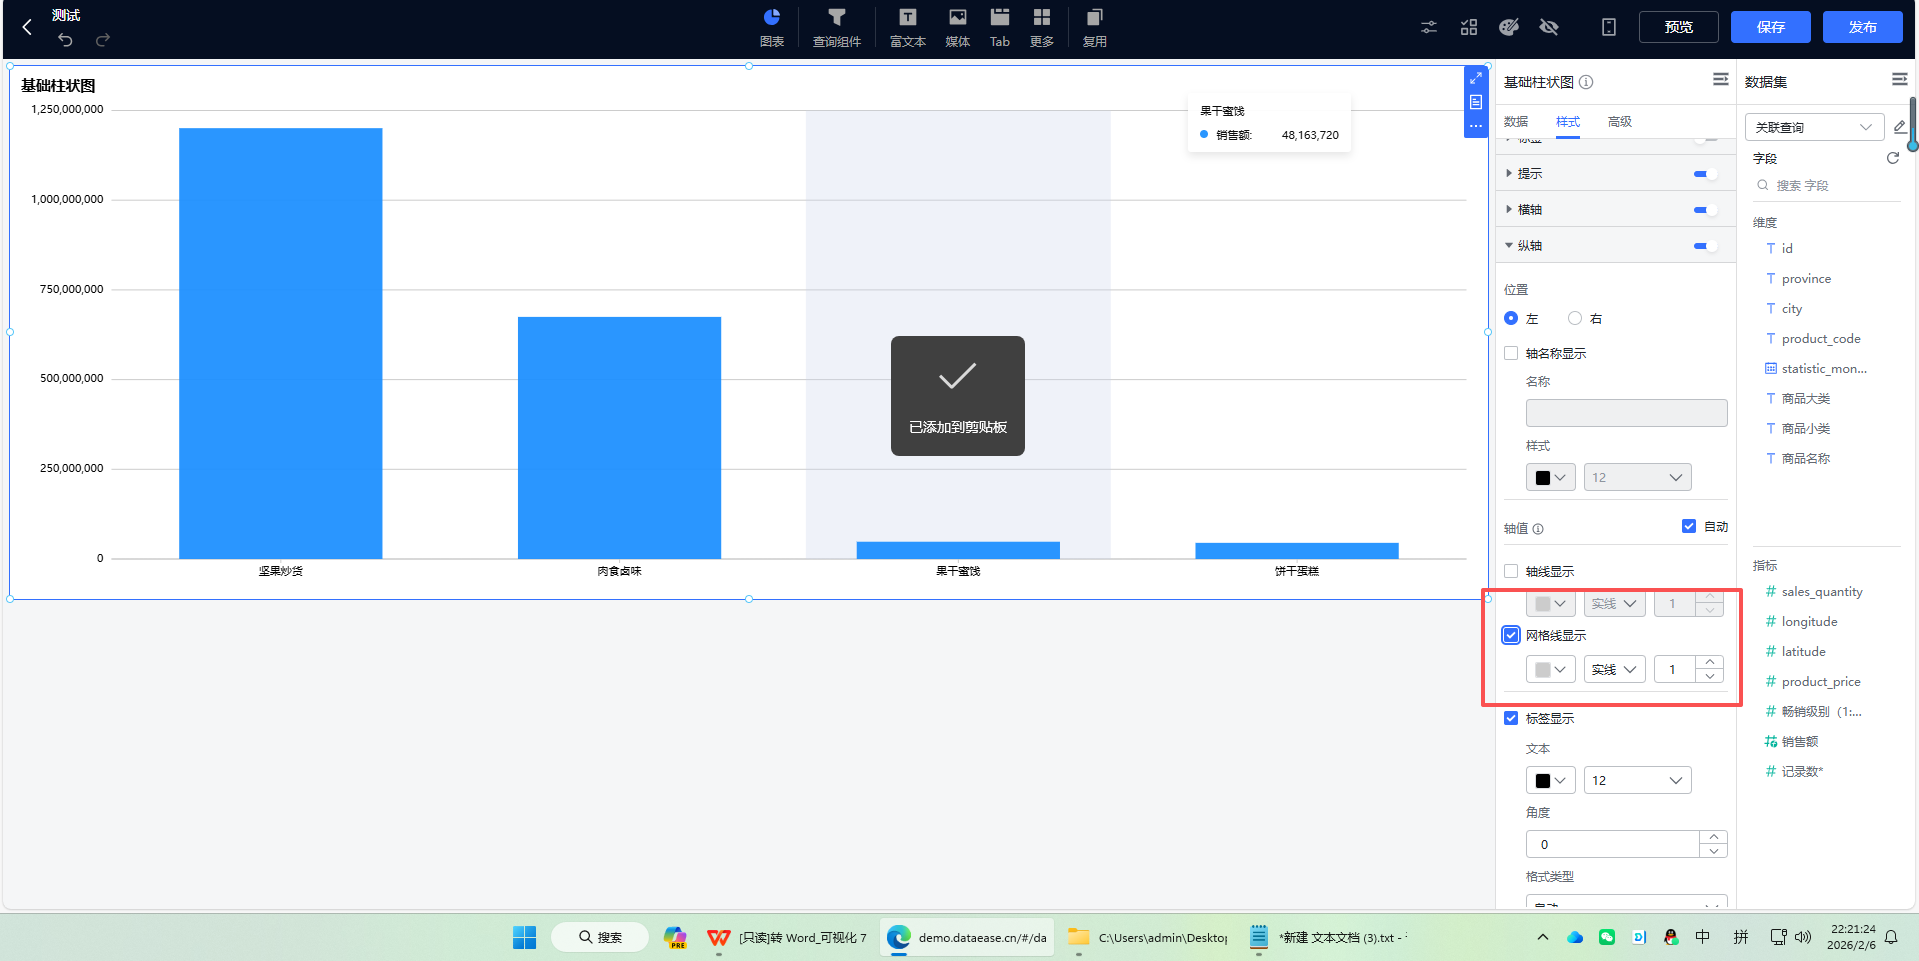1919x961 pixels.
Task: Expand the 提示 section
Action: point(1509,174)
